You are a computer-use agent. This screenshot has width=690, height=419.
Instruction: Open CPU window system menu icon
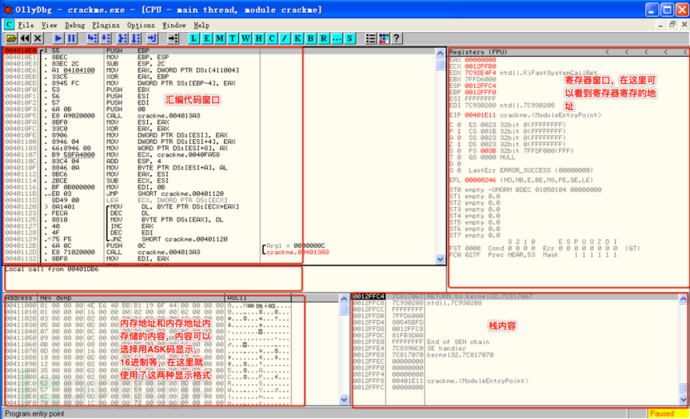[9, 25]
